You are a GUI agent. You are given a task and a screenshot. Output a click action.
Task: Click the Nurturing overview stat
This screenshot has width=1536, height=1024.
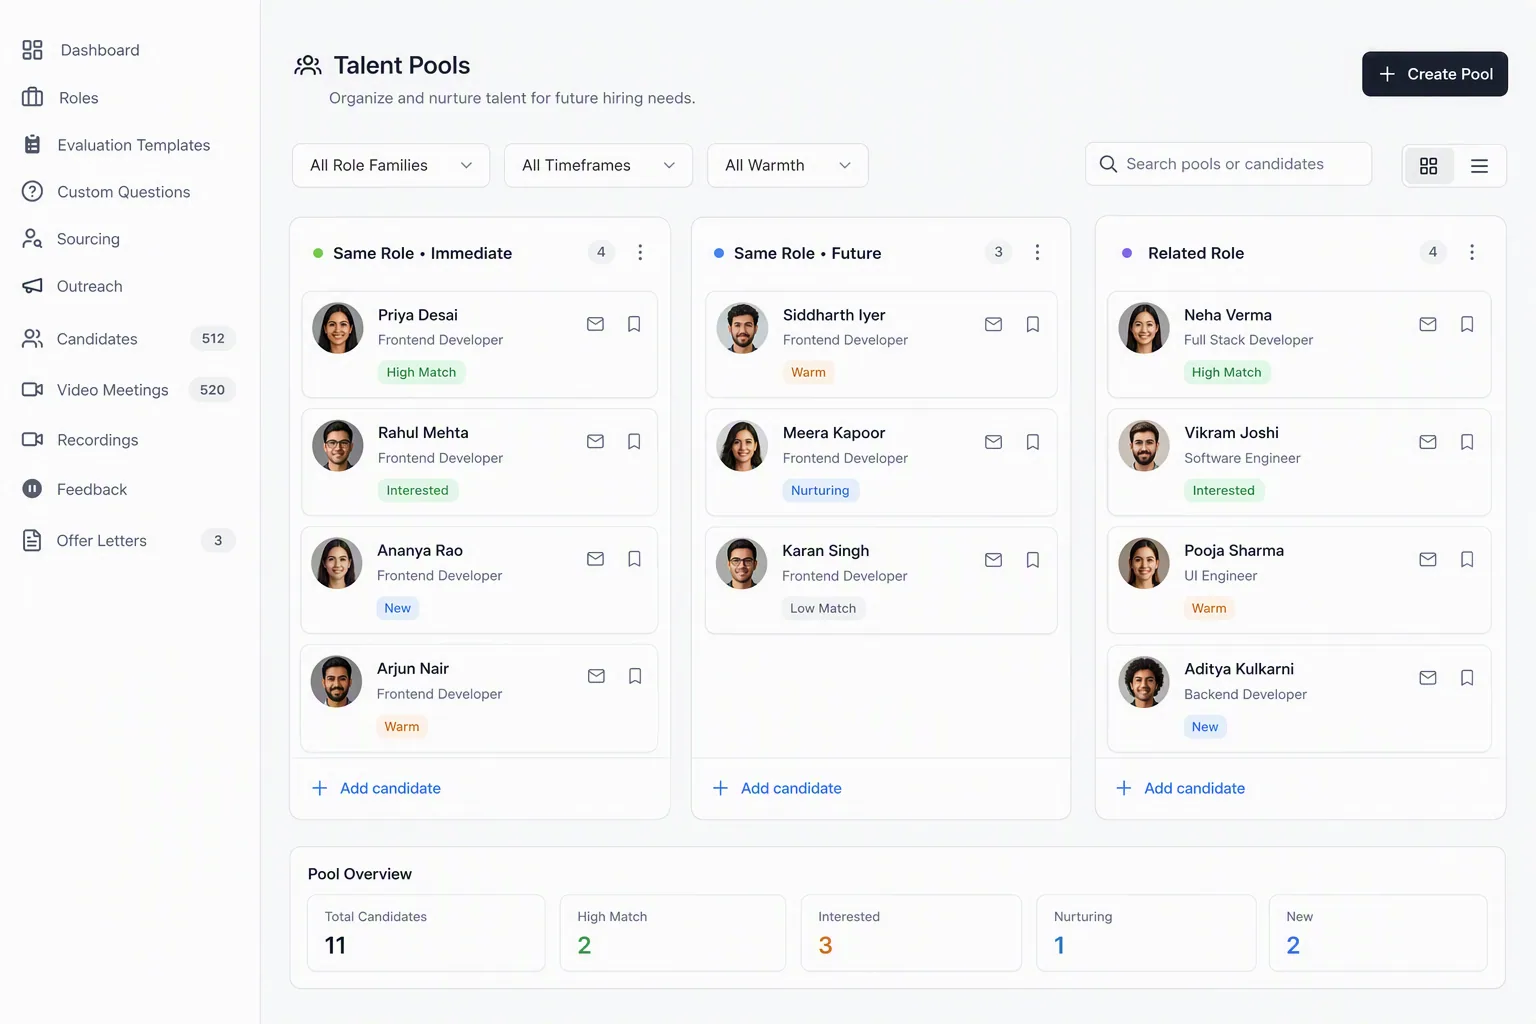(x=1146, y=933)
